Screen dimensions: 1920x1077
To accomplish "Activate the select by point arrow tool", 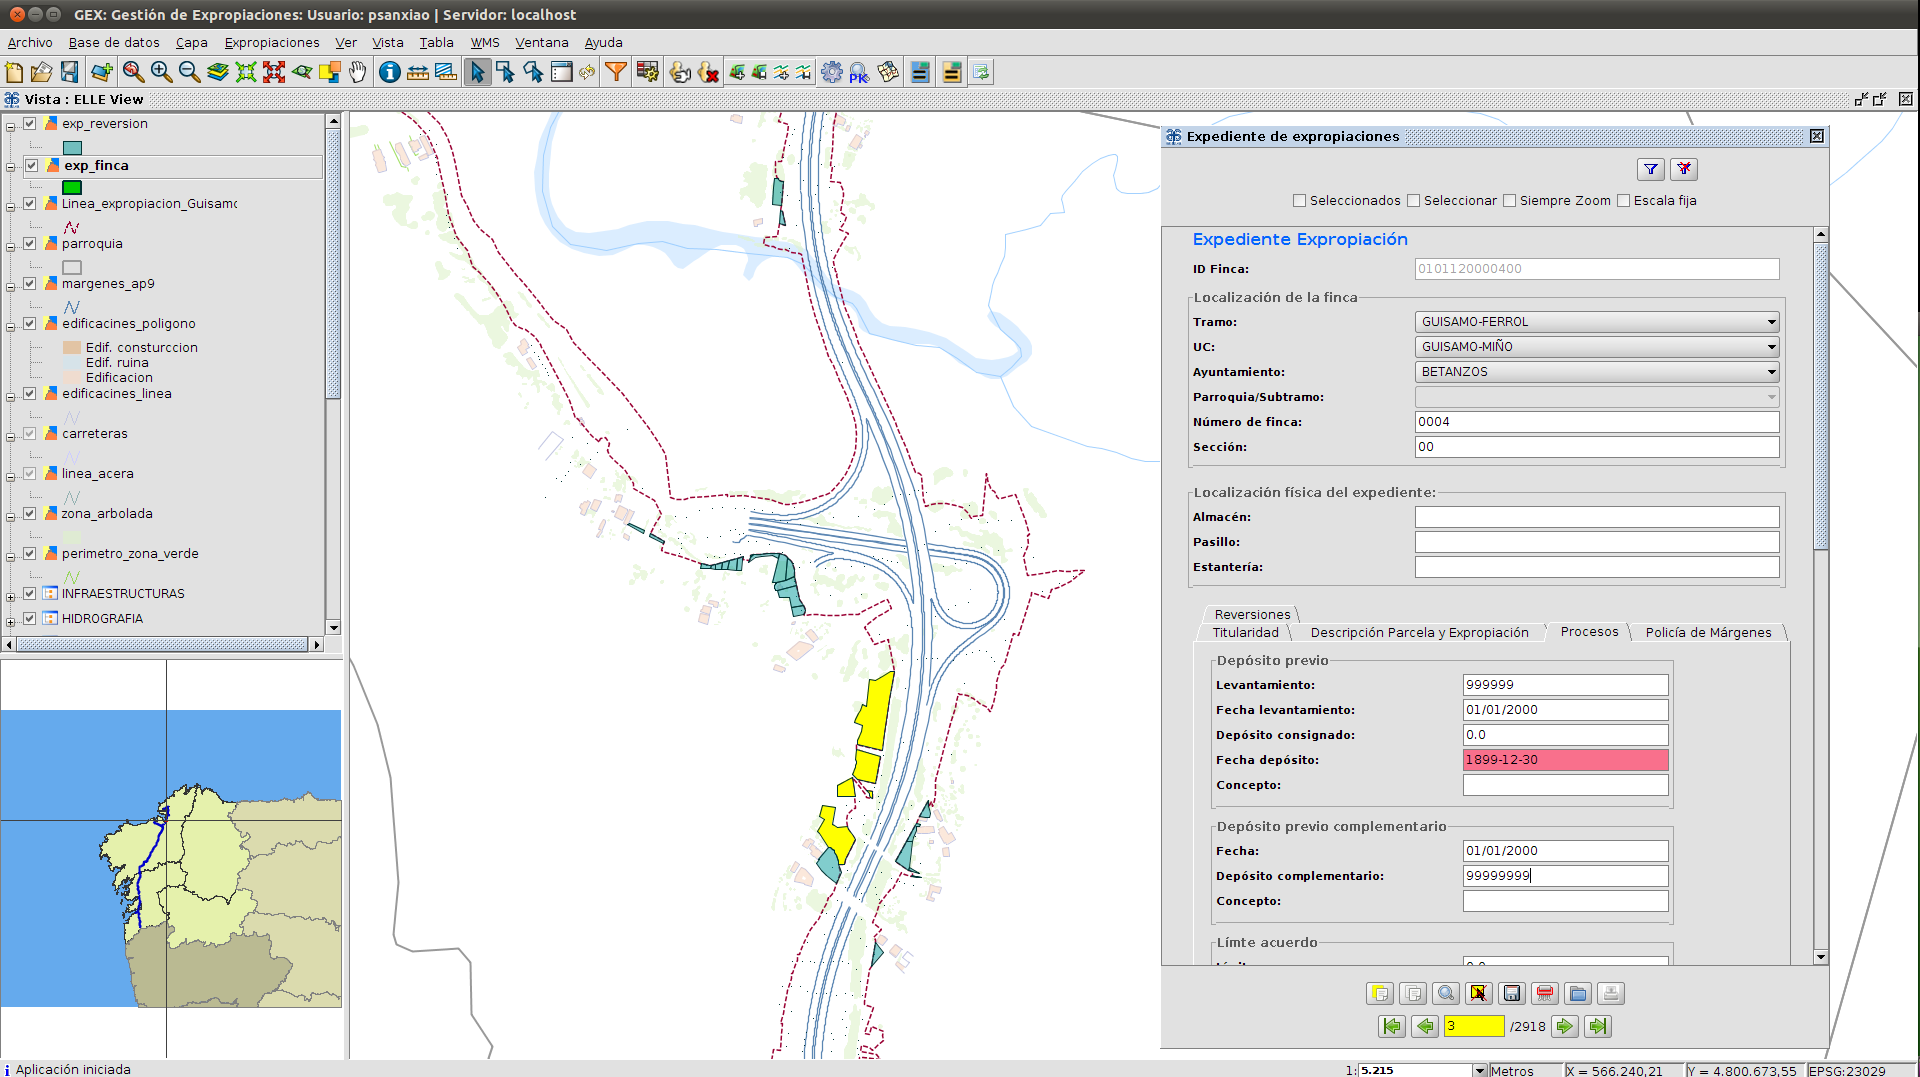I will 478,72.
